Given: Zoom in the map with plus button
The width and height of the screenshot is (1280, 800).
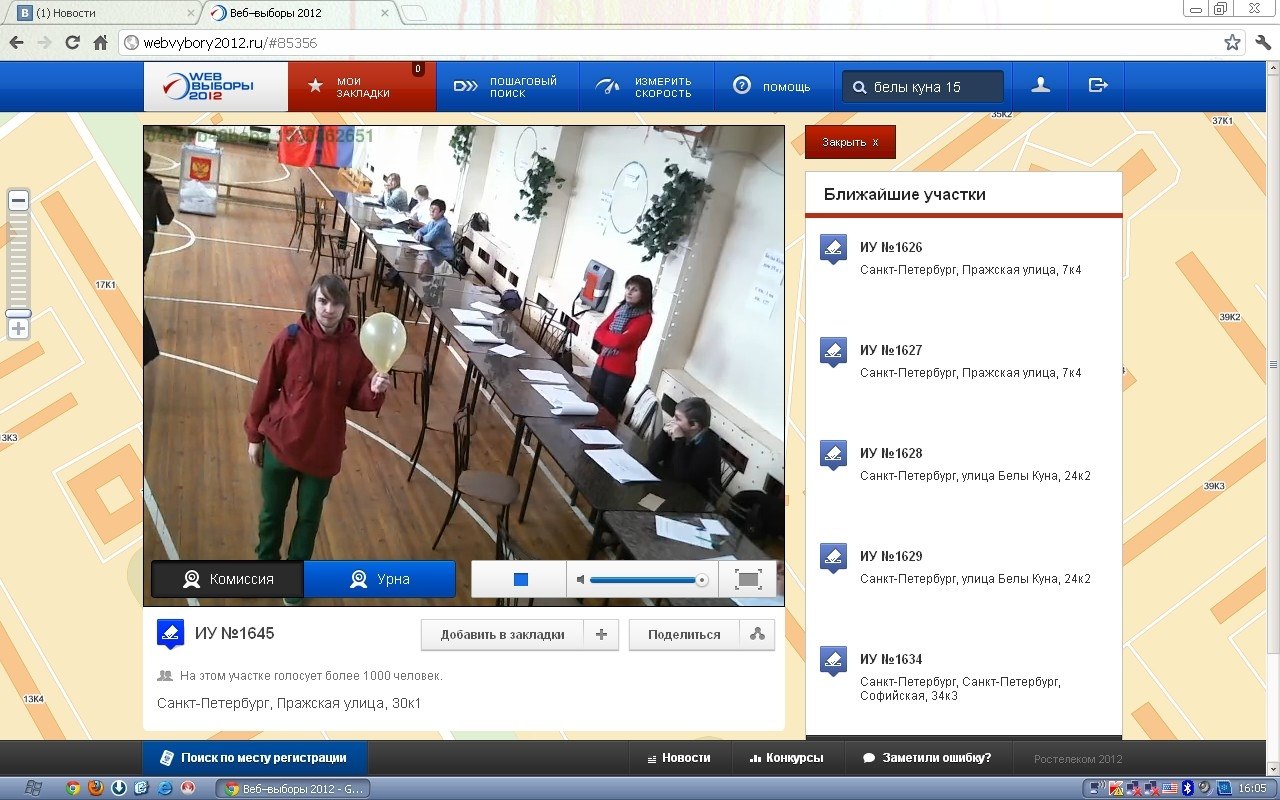Looking at the screenshot, I should 18,329.
